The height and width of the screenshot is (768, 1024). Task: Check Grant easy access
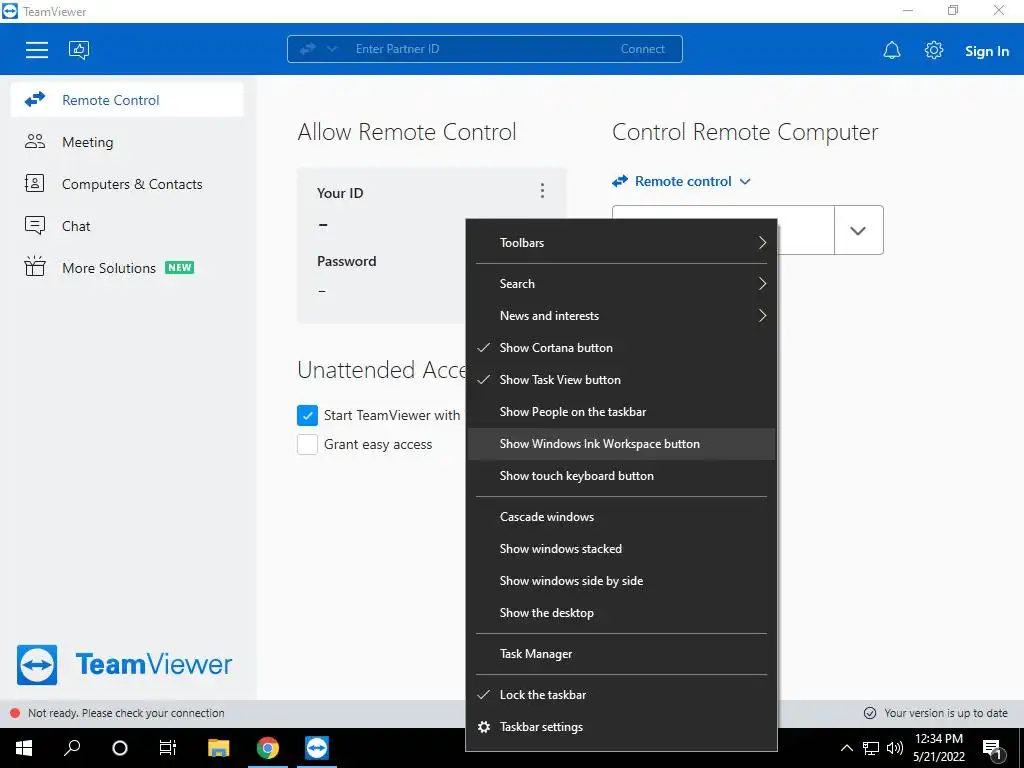pyautogui.click(x=307, y=445)
